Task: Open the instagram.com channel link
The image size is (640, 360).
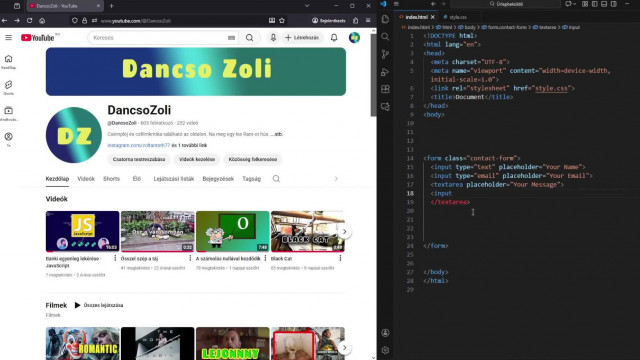Action: coord(138,145)
